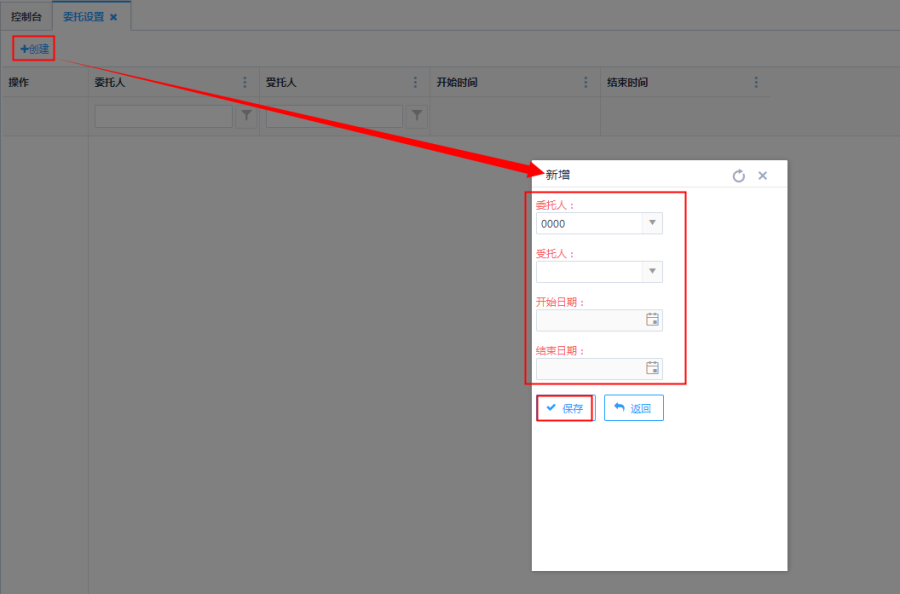Type in the 委托人 column filter box

163,117
